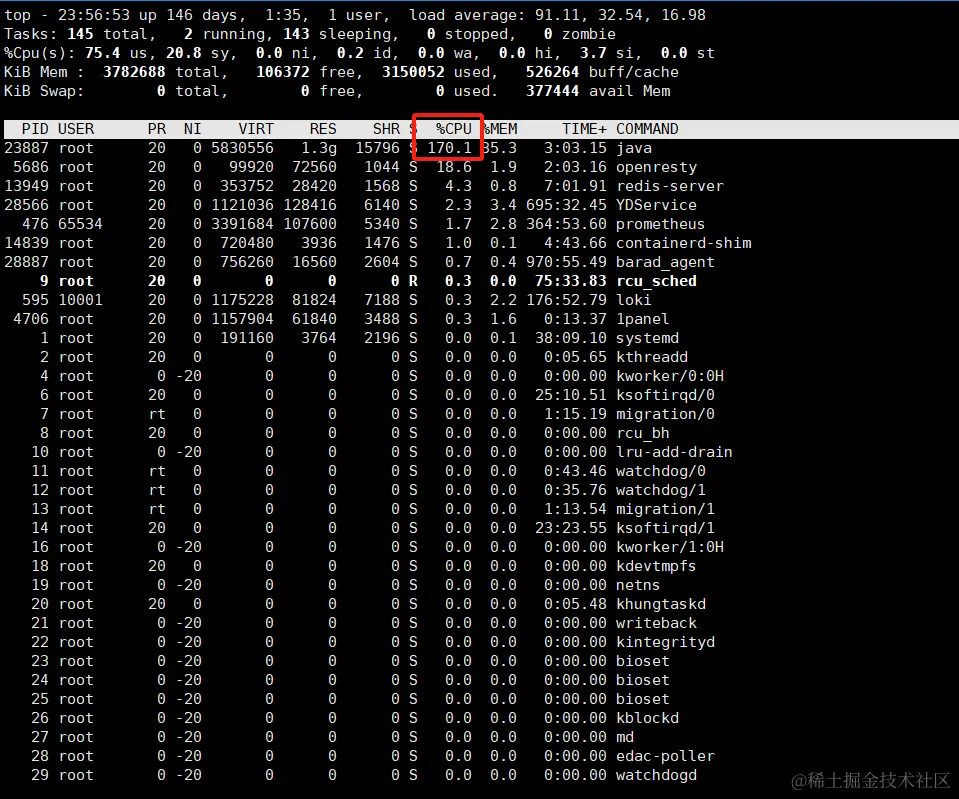Click the migration/1 command

[665, 508]
